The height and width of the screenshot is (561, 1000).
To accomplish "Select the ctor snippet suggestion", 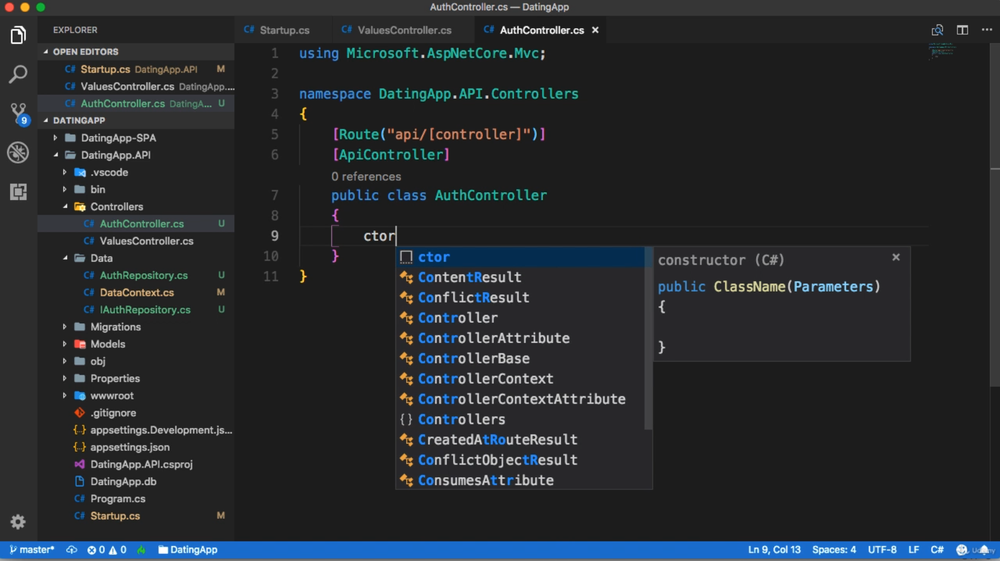I will [x=520, y=257].
